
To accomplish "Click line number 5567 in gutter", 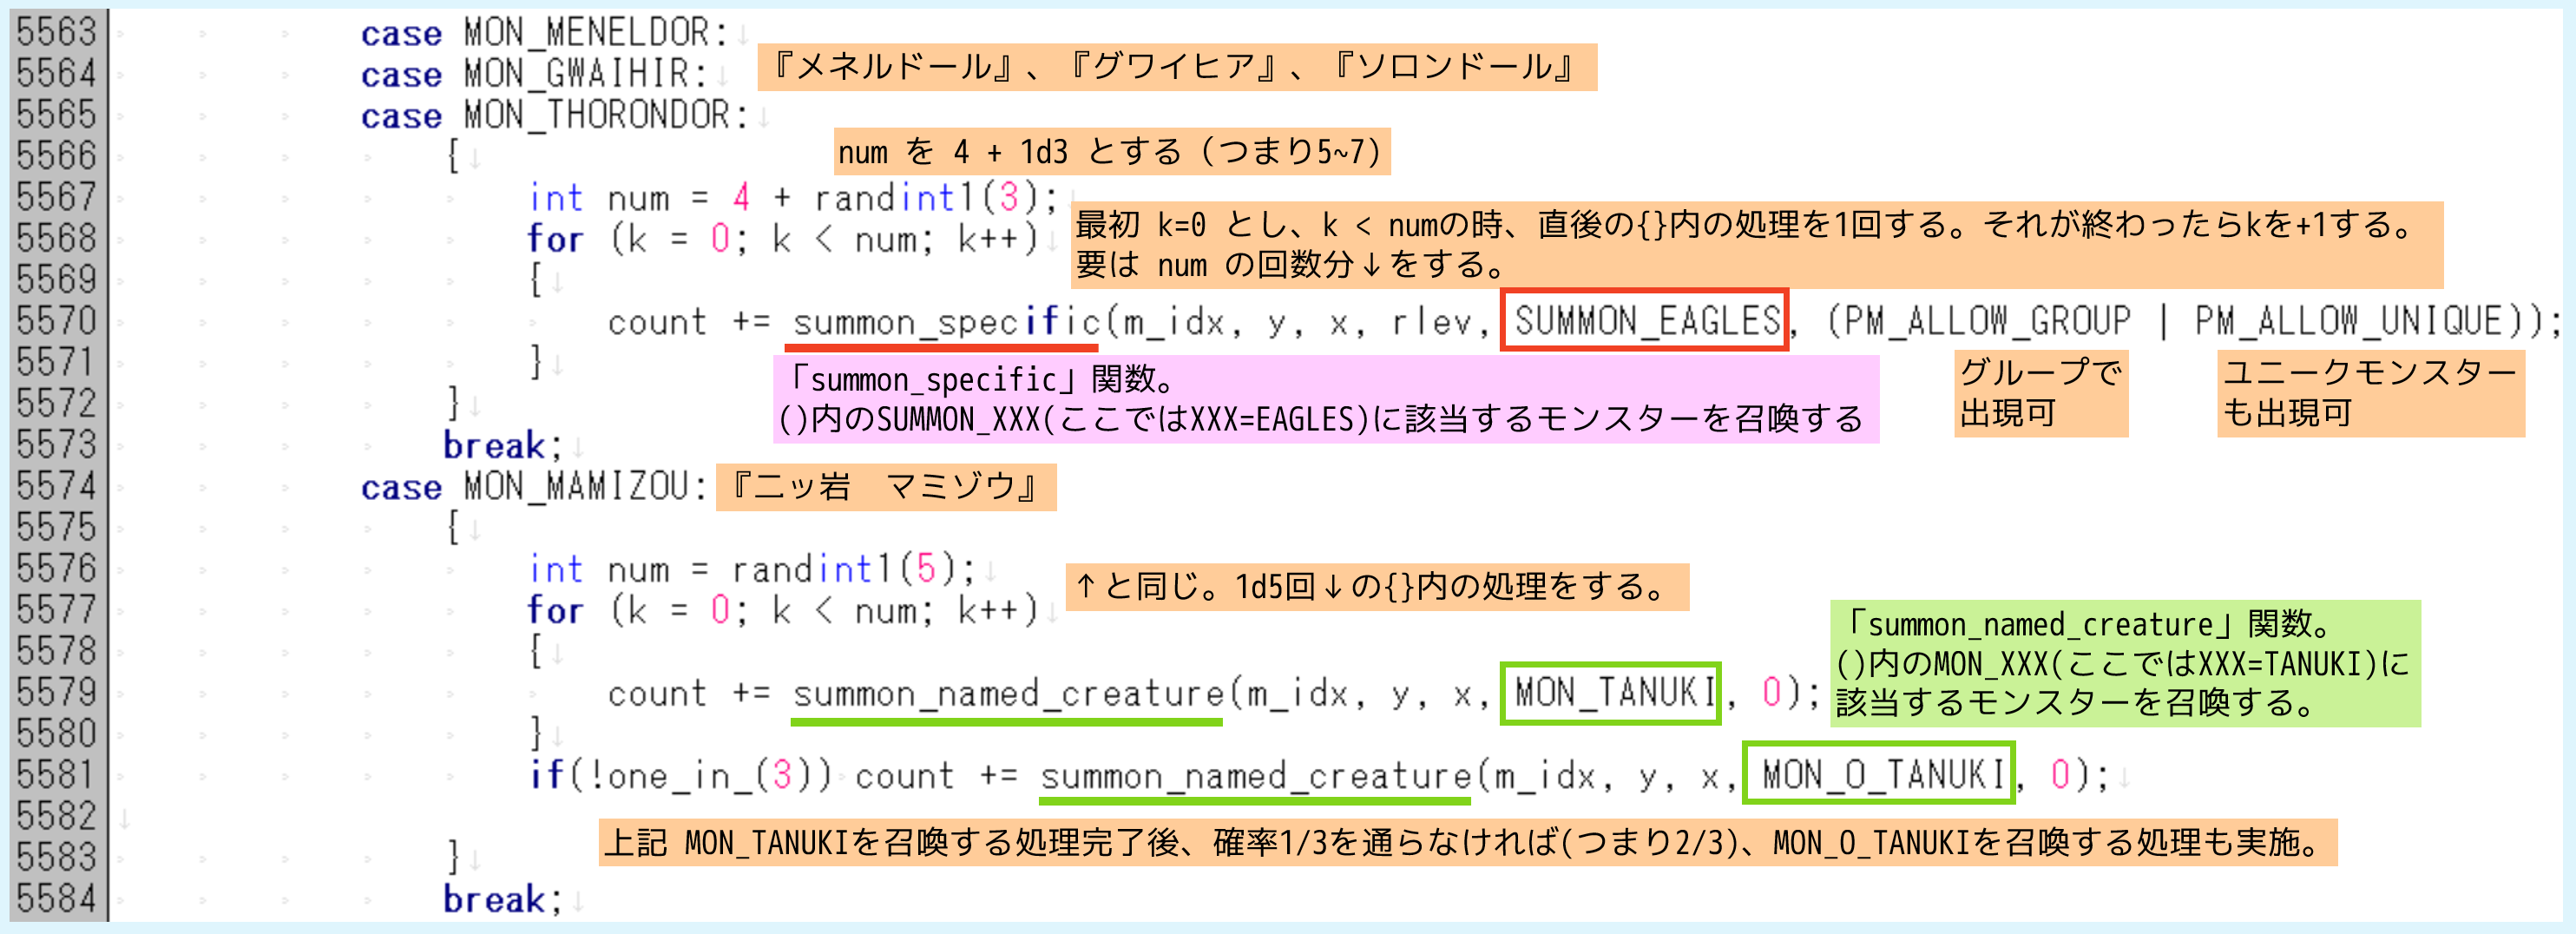I will tap(56, 197).
